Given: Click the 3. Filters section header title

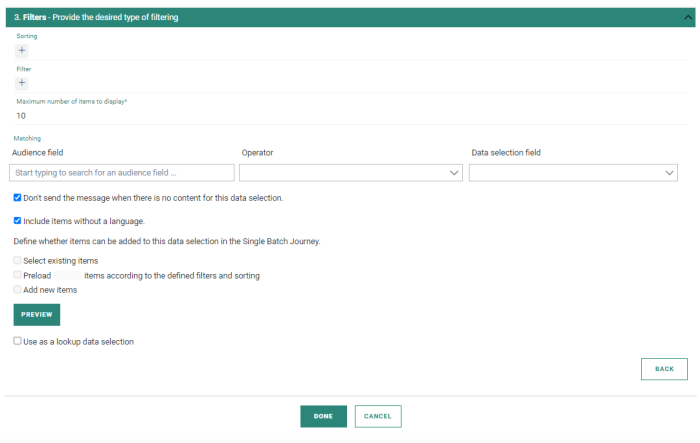Looking at the screenshot, I should 95,17.
